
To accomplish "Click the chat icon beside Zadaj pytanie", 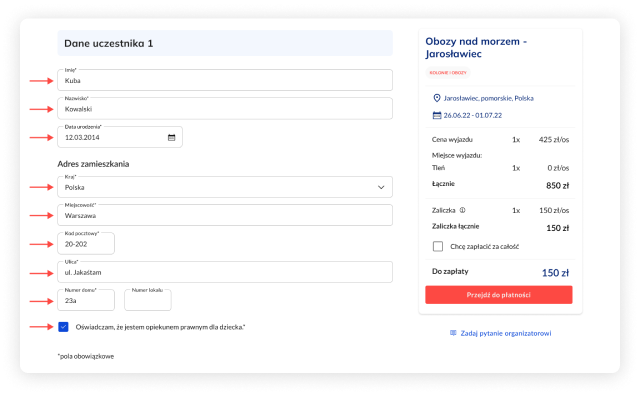I will click(x=453, y=333).
